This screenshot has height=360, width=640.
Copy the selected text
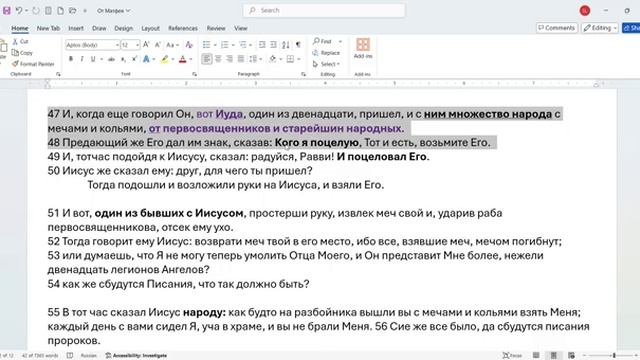pos(22,53)
